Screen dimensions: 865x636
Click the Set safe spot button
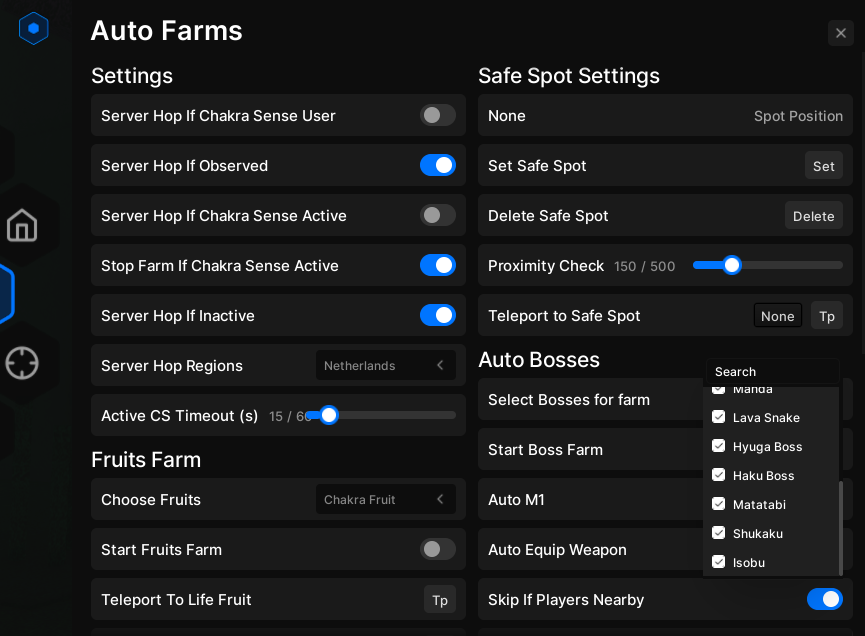(x=824, y=165)
